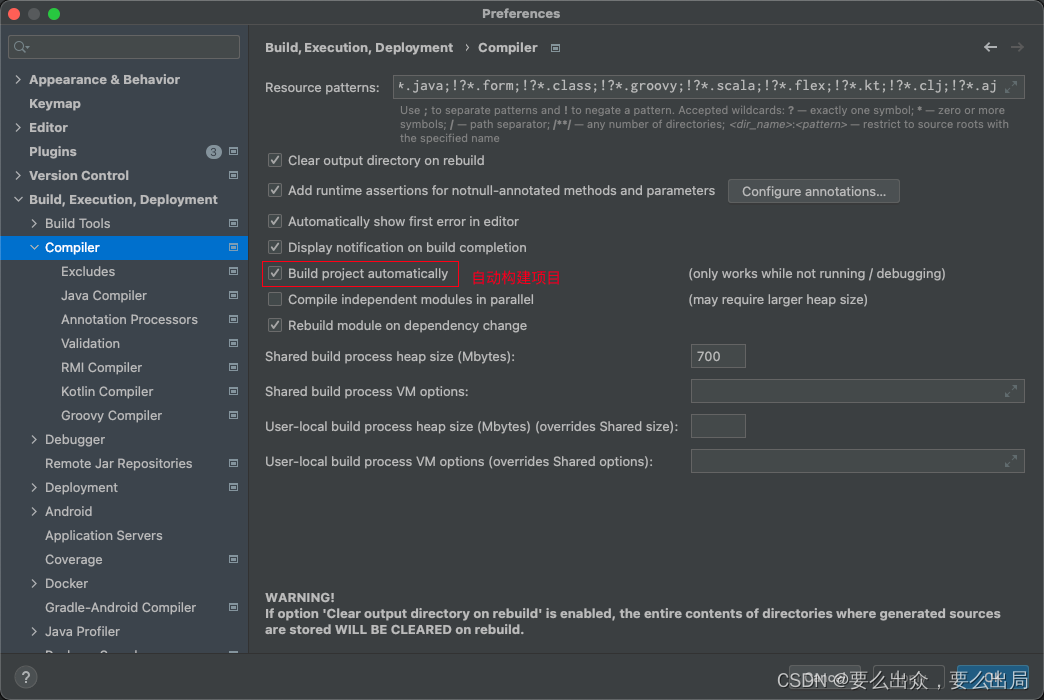
Task: Enable Compile independent modules in parallel
Action: [275, 299]
